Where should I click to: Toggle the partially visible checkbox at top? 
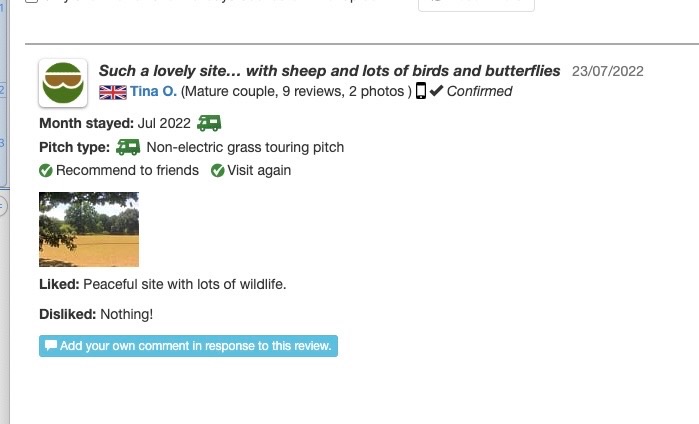pyautogui.click(x=31, y=2)
